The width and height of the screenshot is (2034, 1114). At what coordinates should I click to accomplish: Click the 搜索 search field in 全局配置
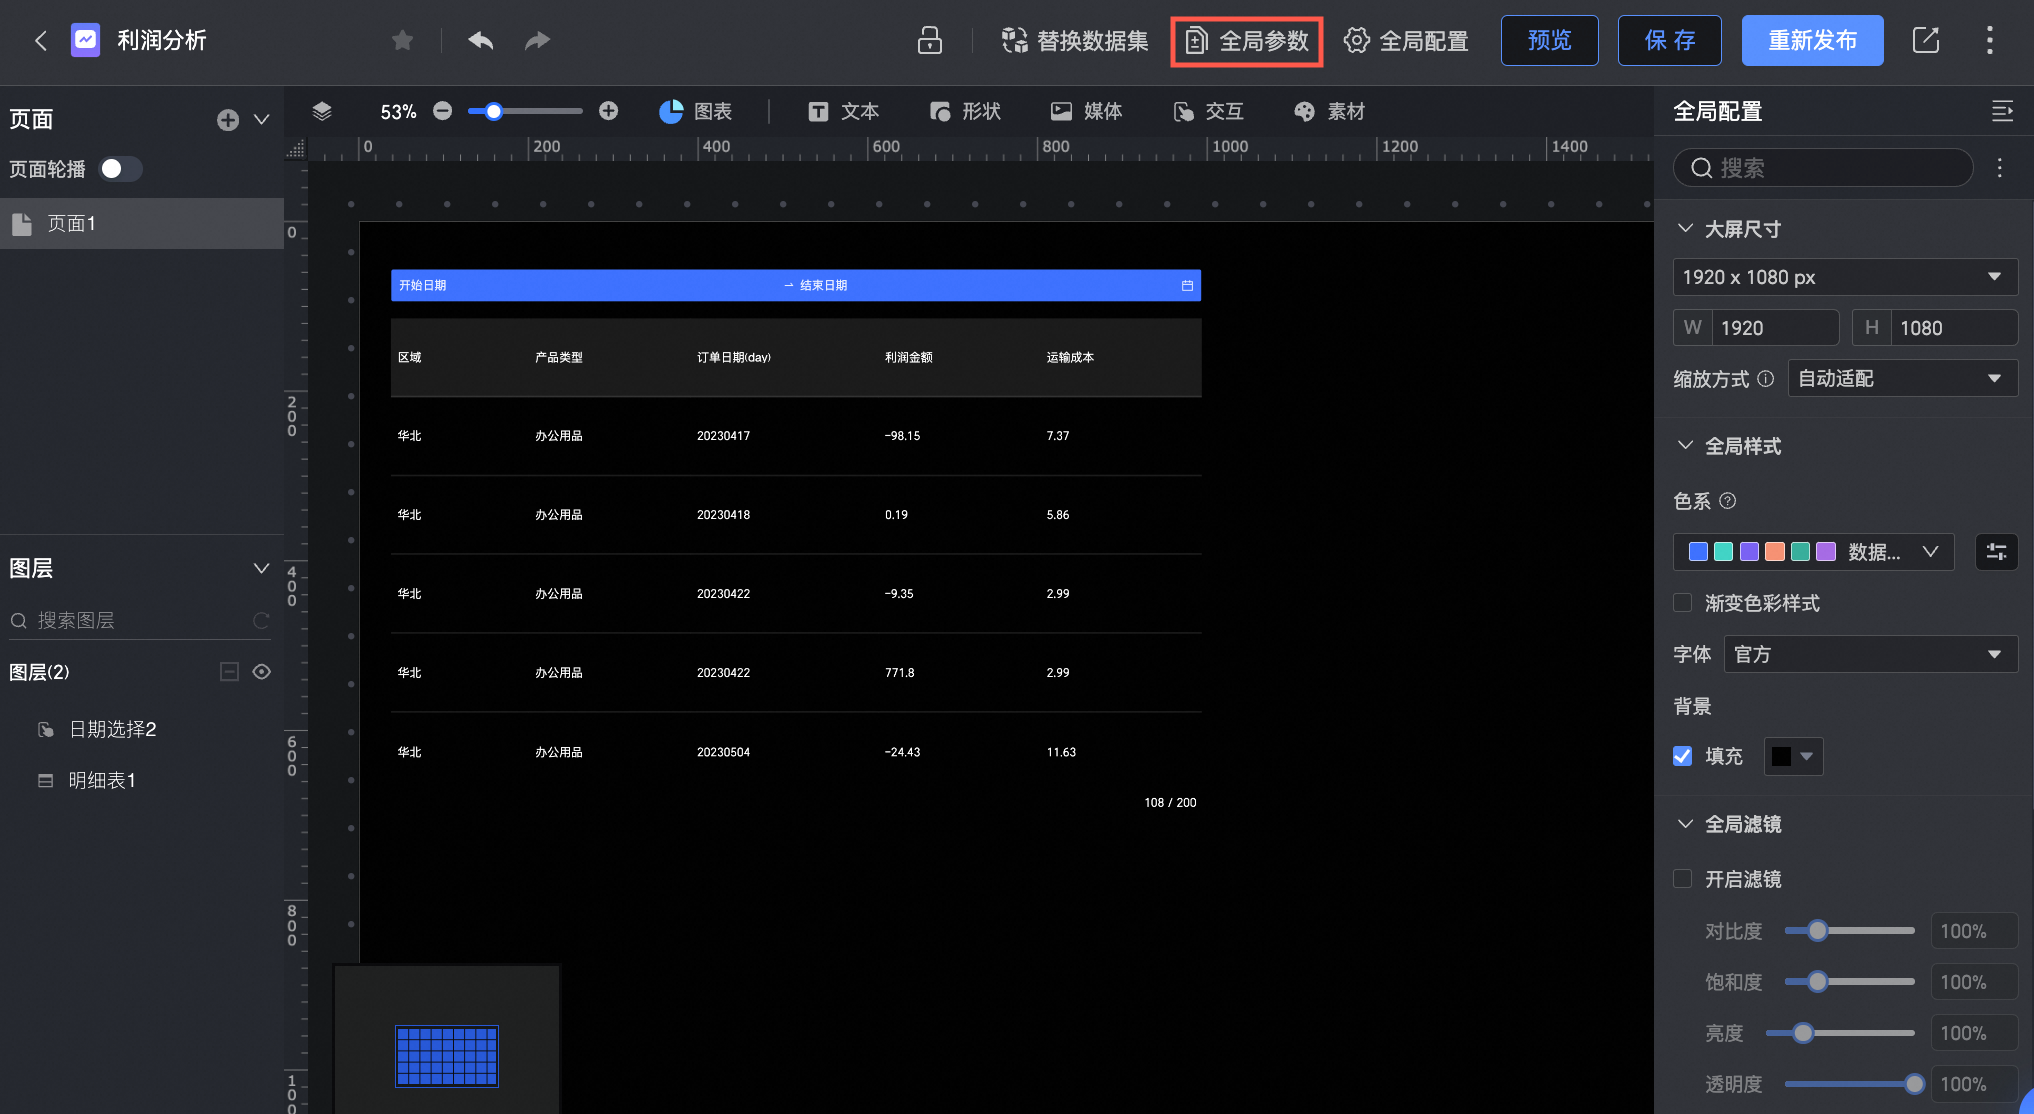coord(1823,168)
